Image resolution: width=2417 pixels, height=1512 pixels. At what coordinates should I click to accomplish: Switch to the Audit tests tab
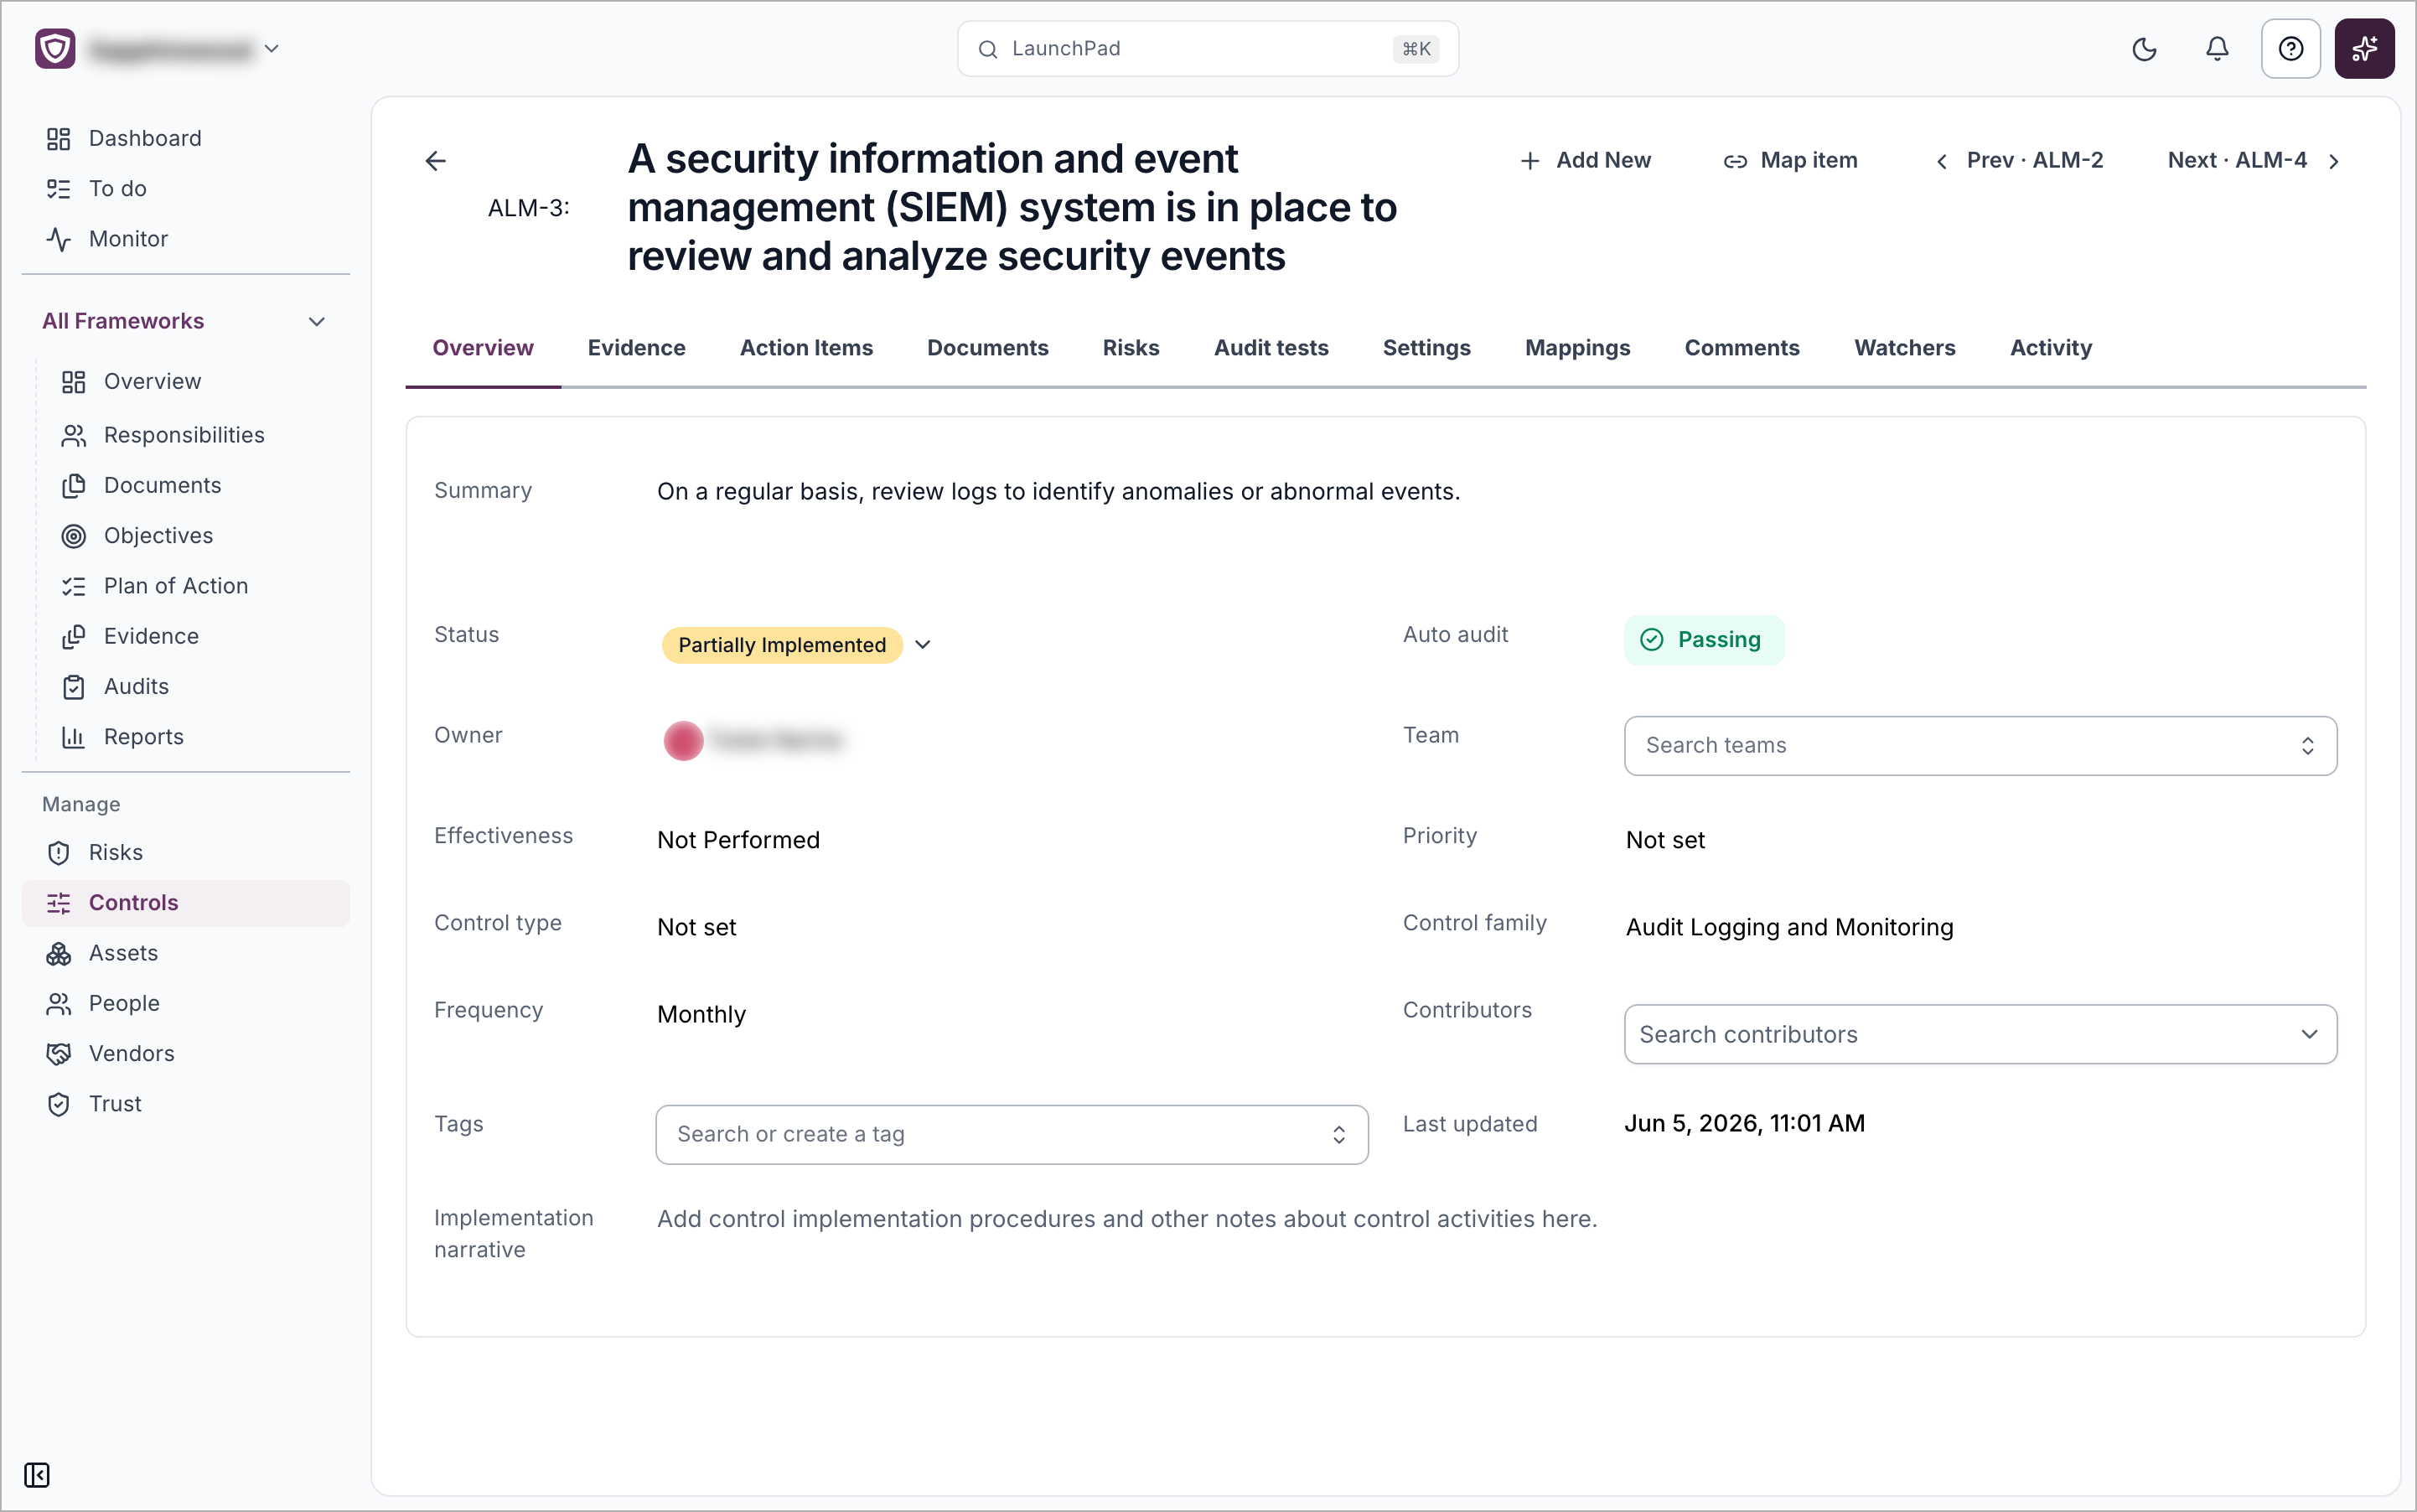click(x=1271, y=348)
